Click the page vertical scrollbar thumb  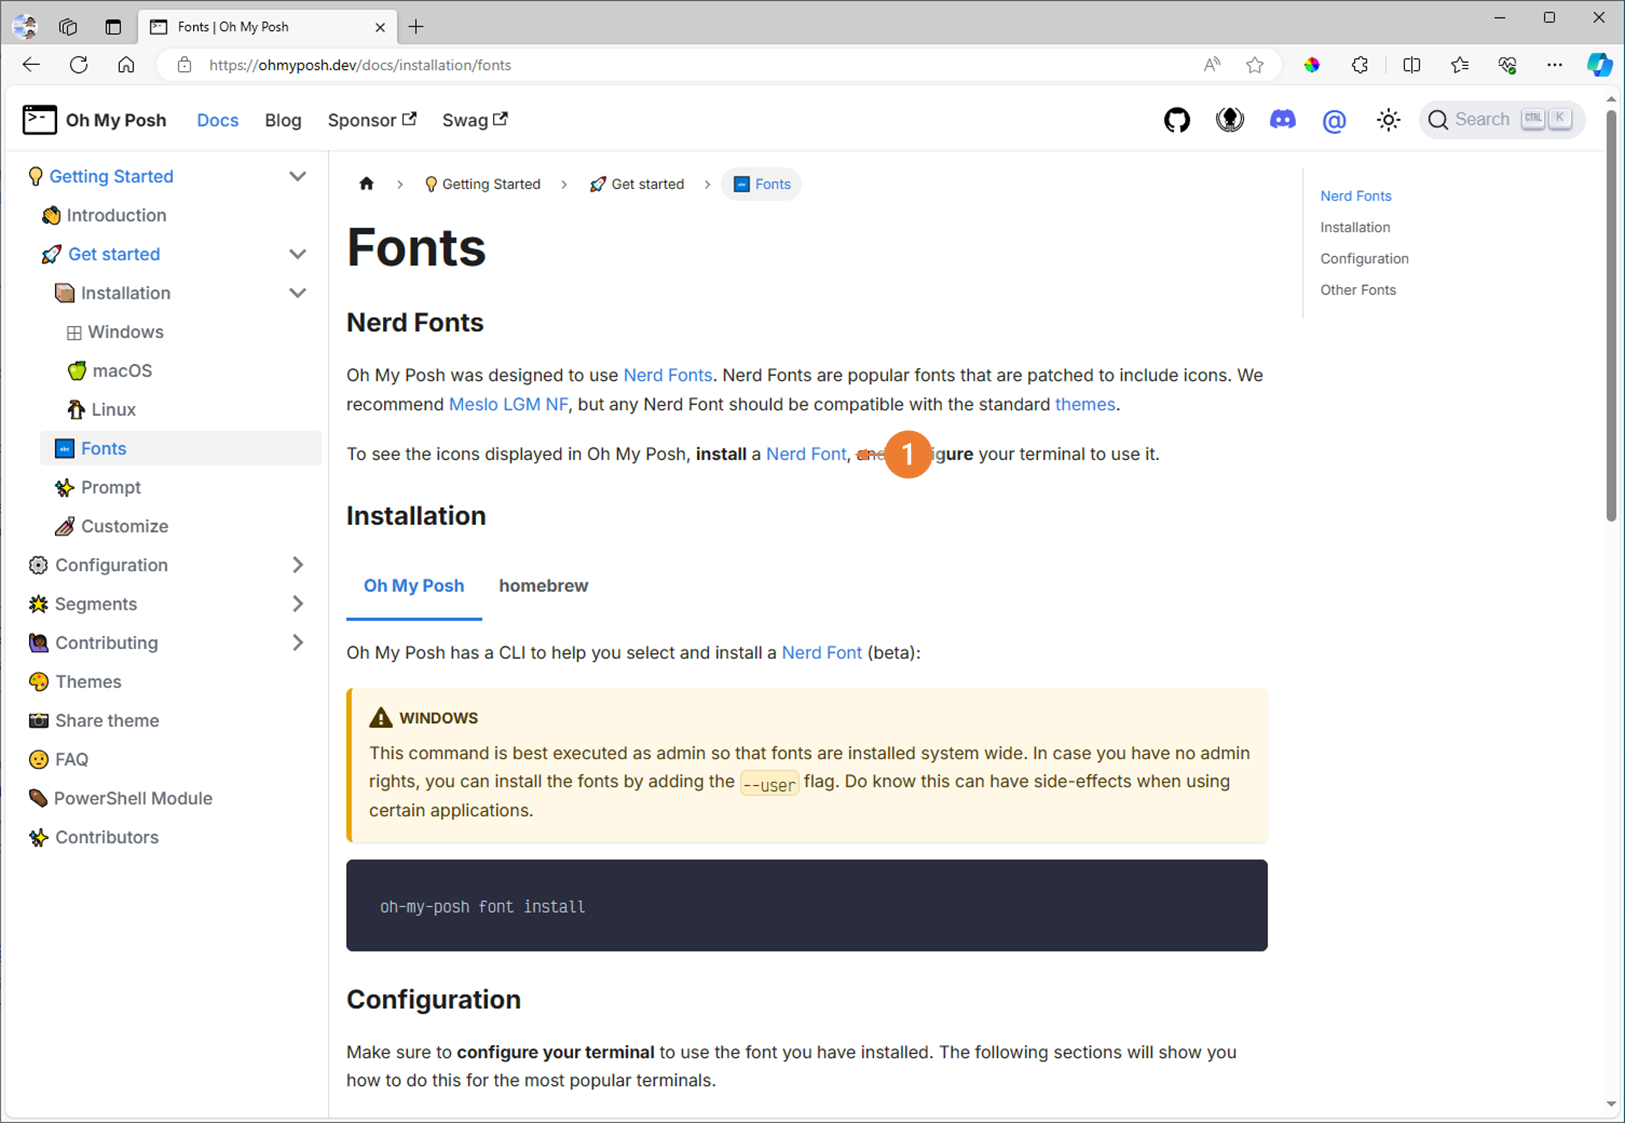tap(1610, 315)
